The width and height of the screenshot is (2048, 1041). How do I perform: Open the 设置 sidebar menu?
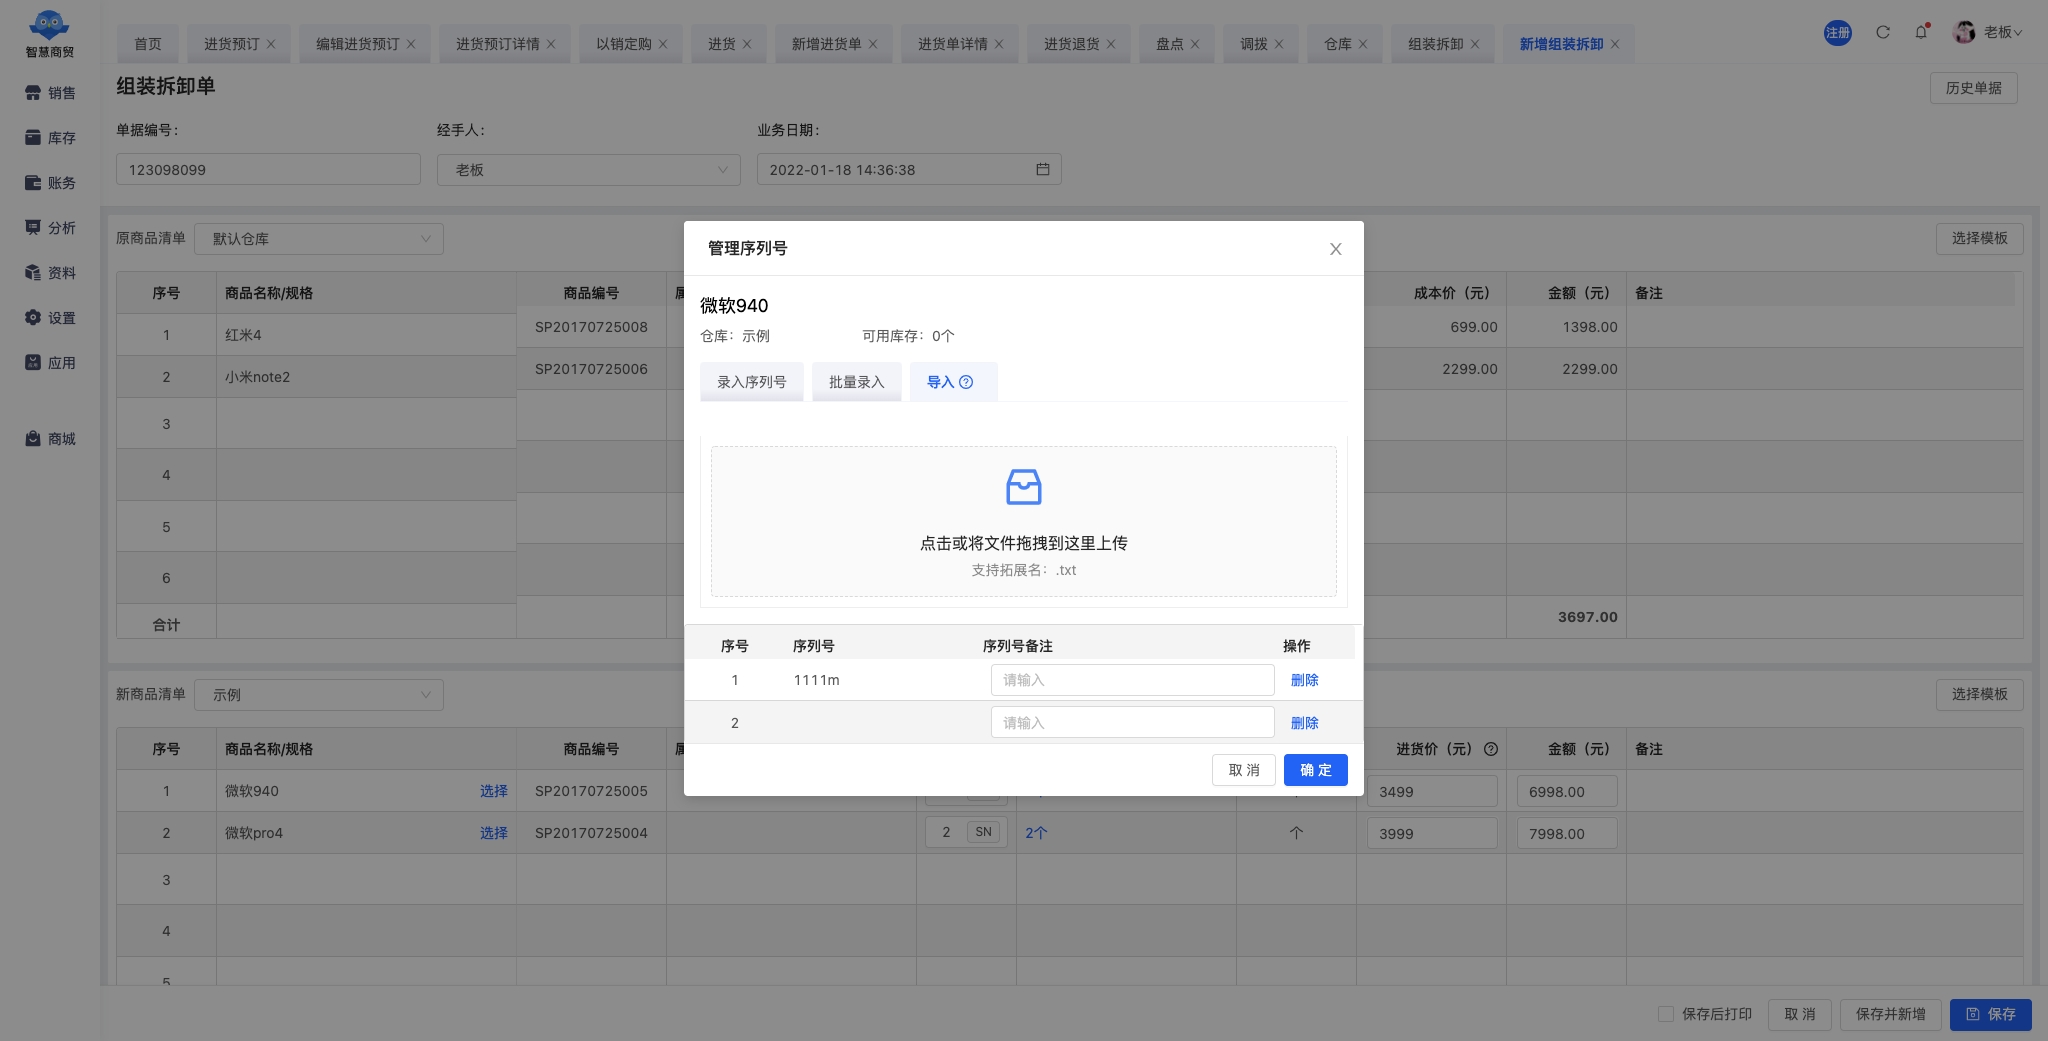50,318
